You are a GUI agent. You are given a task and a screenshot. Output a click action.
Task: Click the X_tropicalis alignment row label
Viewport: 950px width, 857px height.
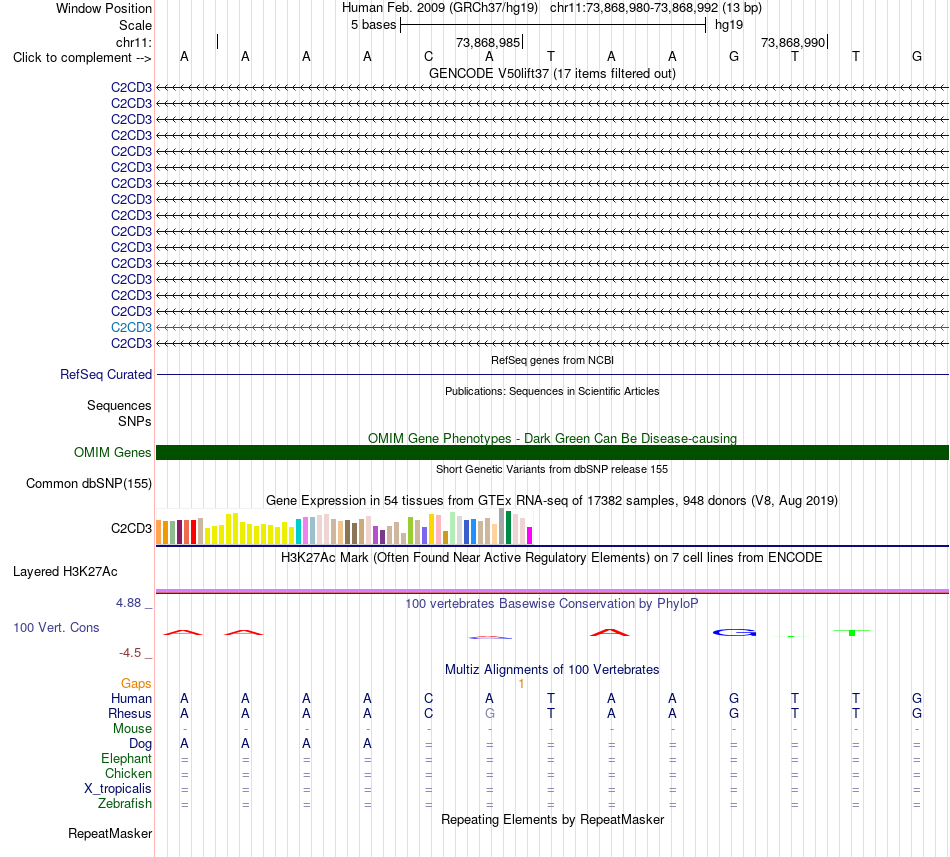(118, 789)
